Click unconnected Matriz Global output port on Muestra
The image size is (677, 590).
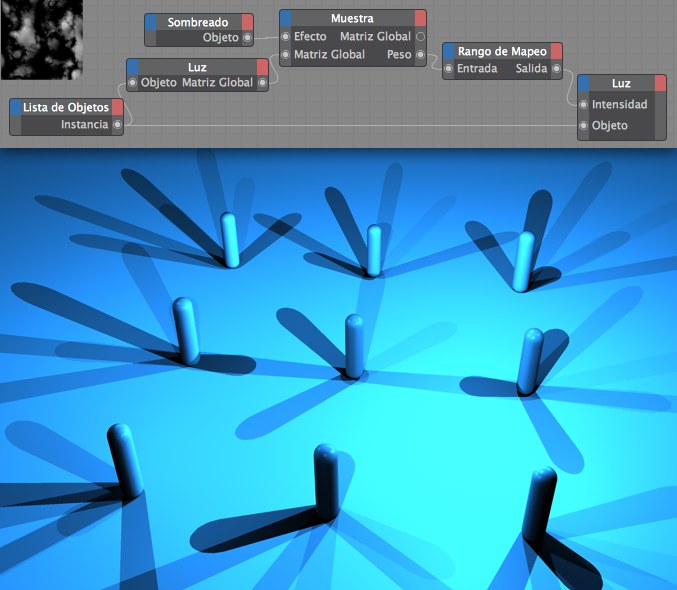tap(421, 37)
